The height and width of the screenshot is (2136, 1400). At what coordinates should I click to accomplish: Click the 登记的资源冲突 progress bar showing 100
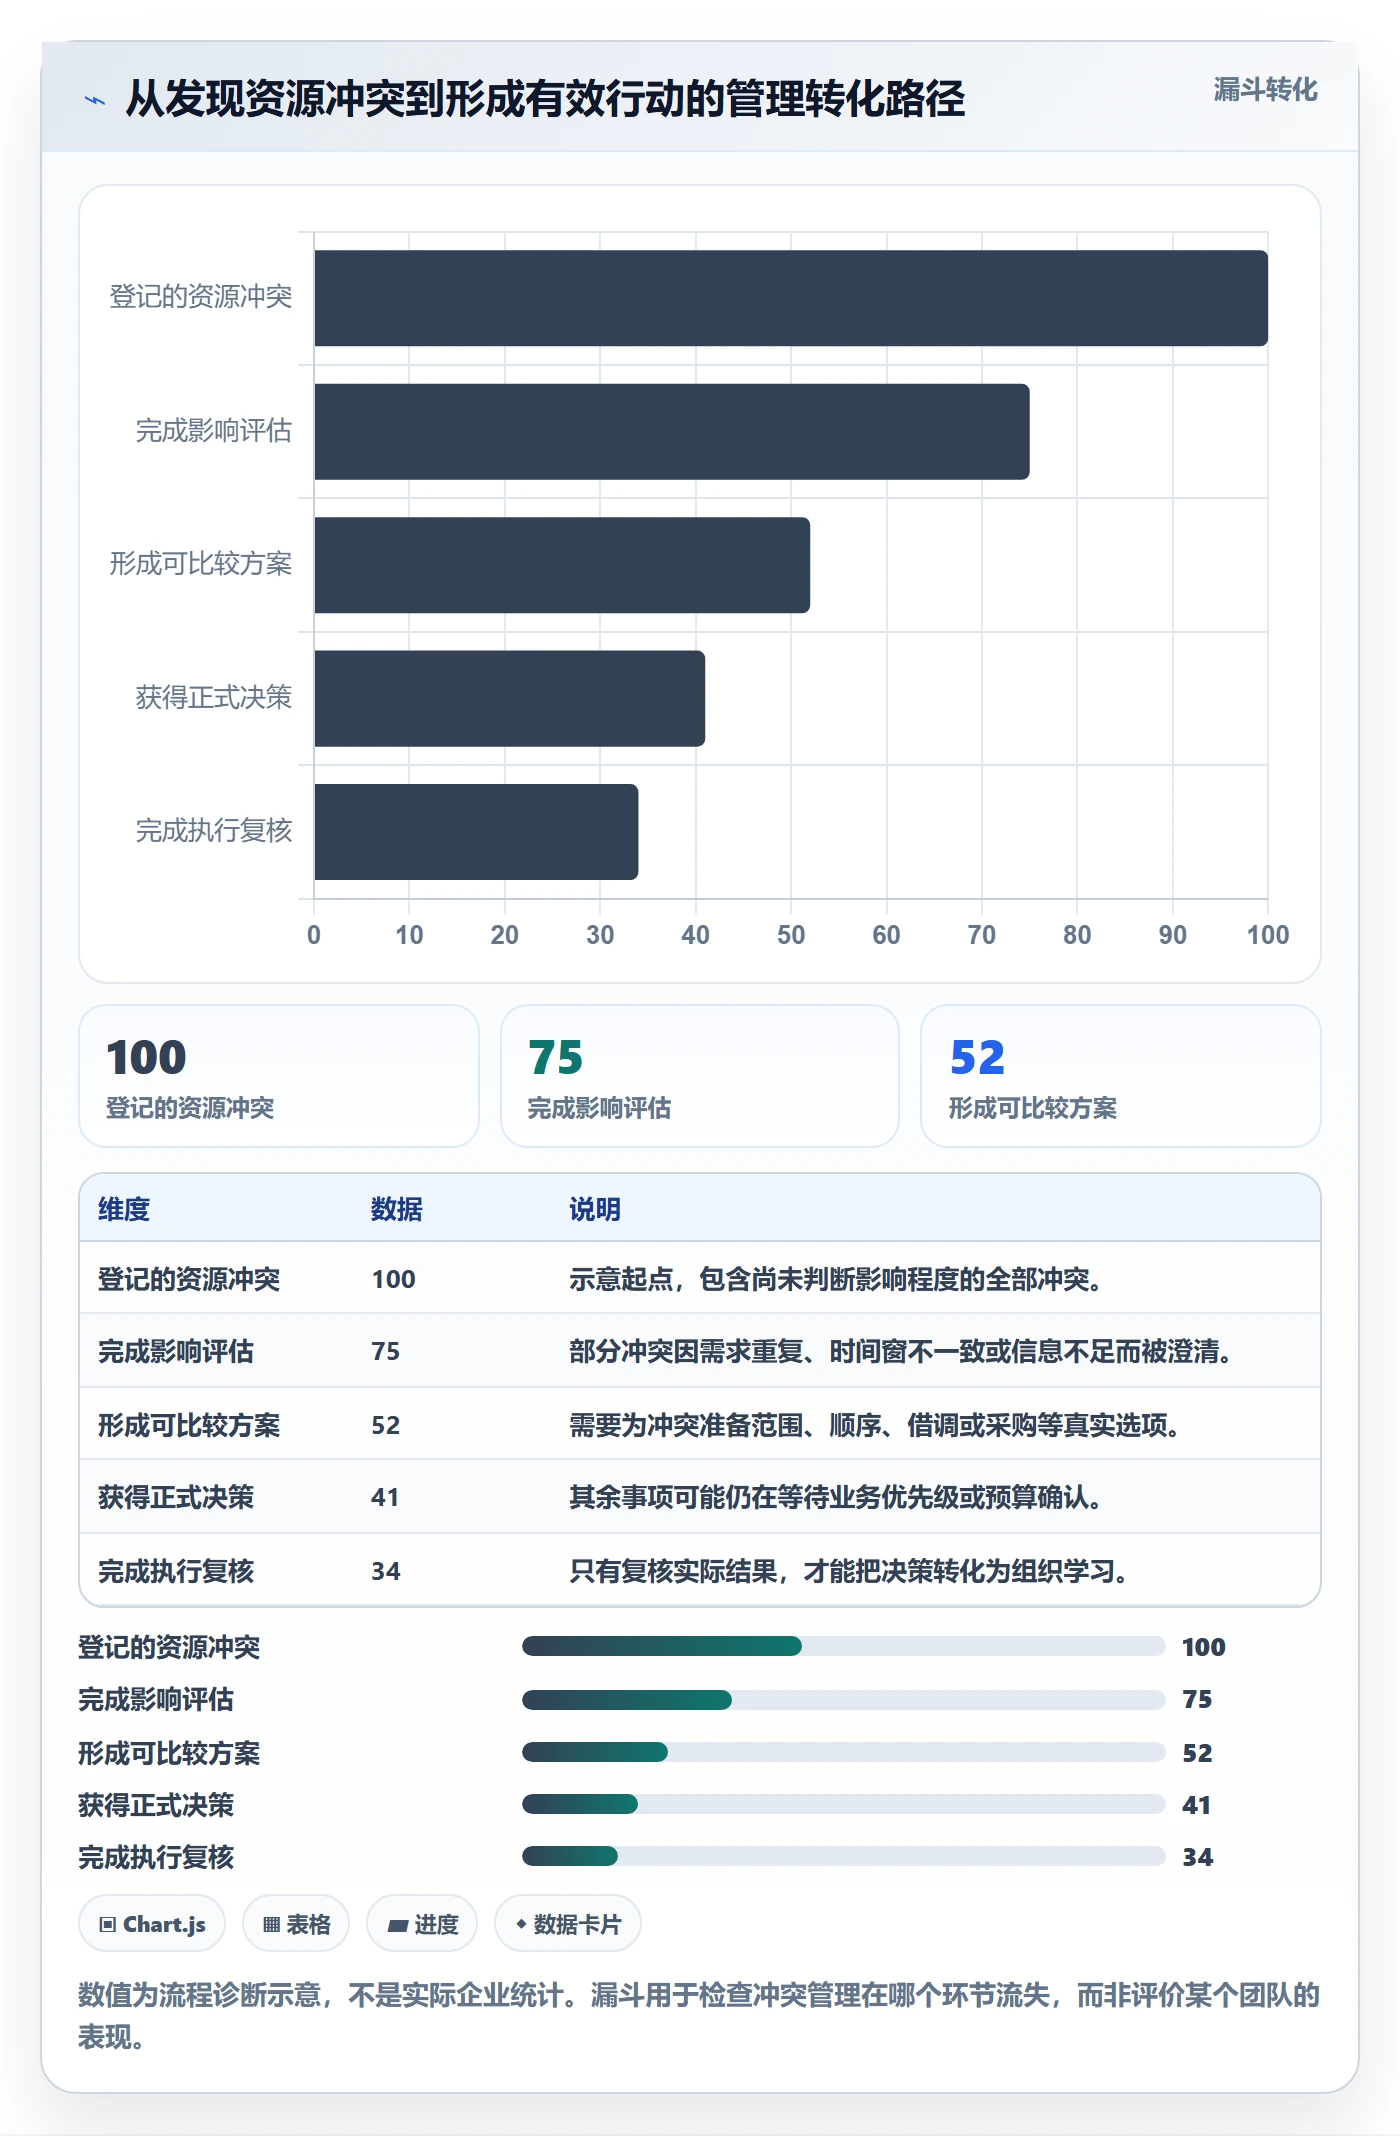point(844,1646)
